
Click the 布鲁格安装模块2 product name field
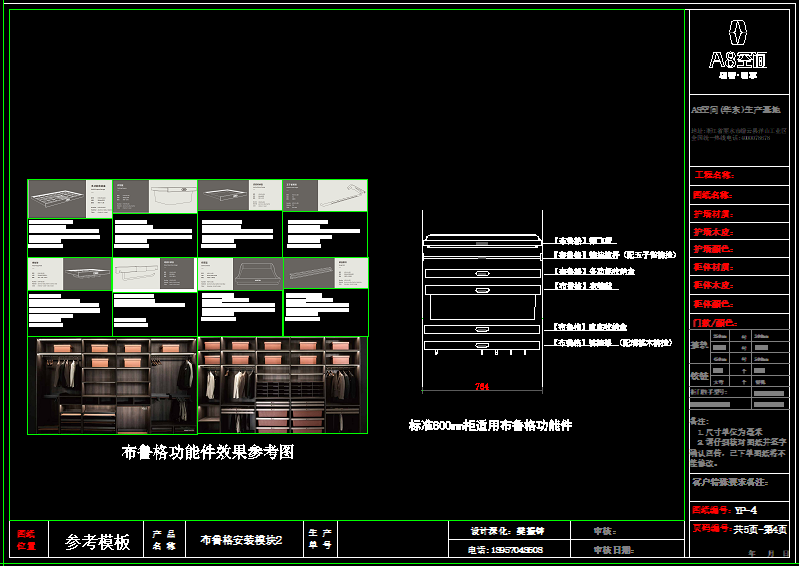241,541
